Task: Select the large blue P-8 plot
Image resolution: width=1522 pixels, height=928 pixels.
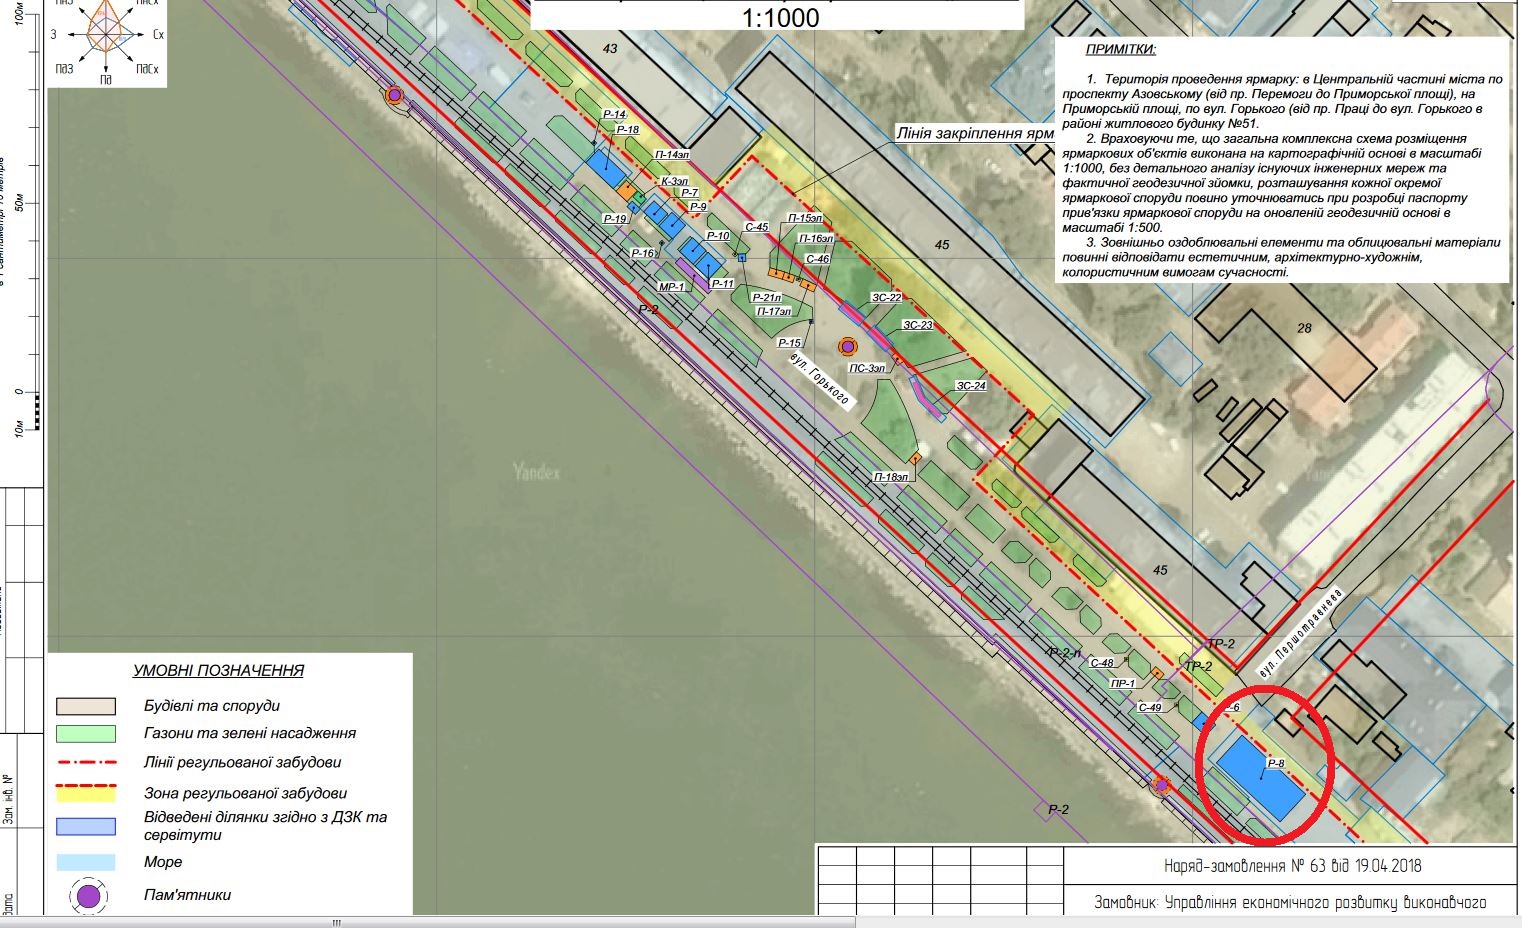Action: (x=1261, y=778)
